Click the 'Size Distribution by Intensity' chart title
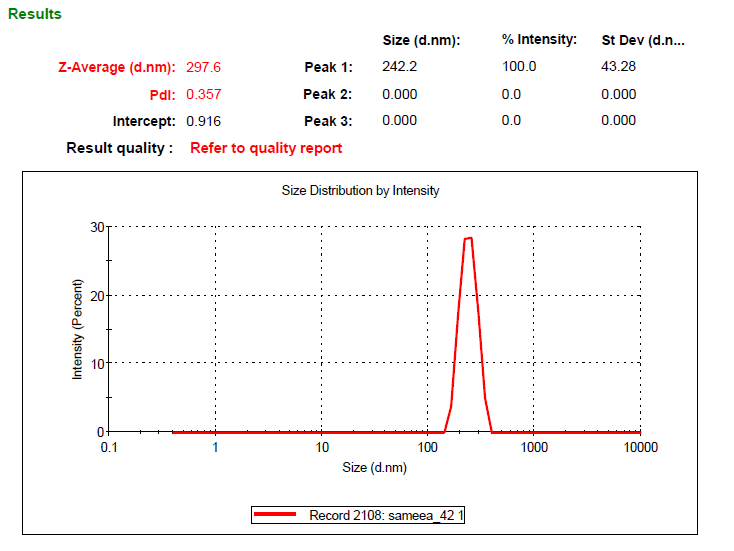Screen dimensions: 734x551 pyautogui.click(x=360, y=190)
